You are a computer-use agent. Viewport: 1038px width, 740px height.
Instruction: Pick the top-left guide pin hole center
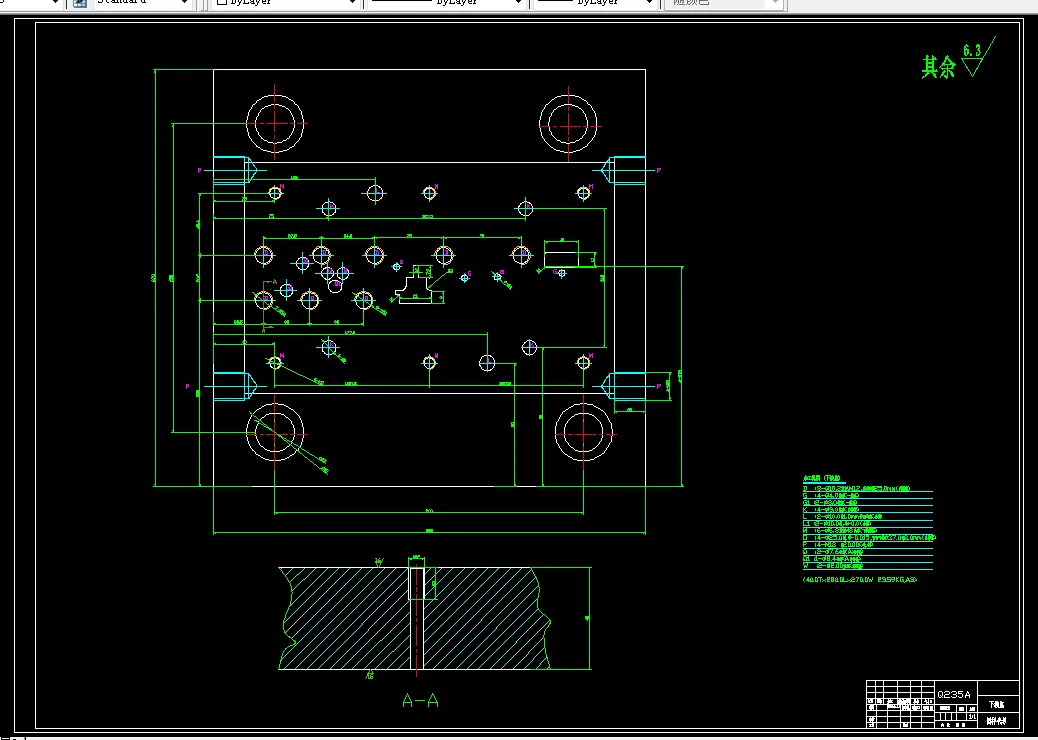coord(275,124)
